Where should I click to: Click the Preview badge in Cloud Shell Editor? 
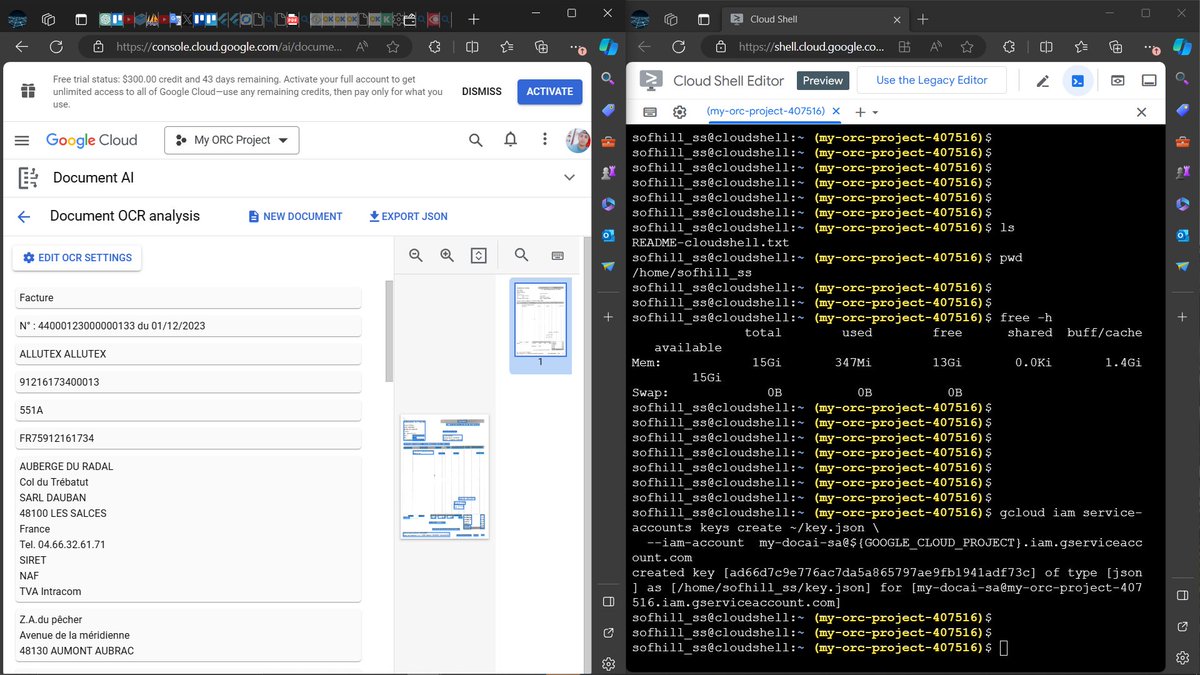pyautogui.click(x=823, y=81)
